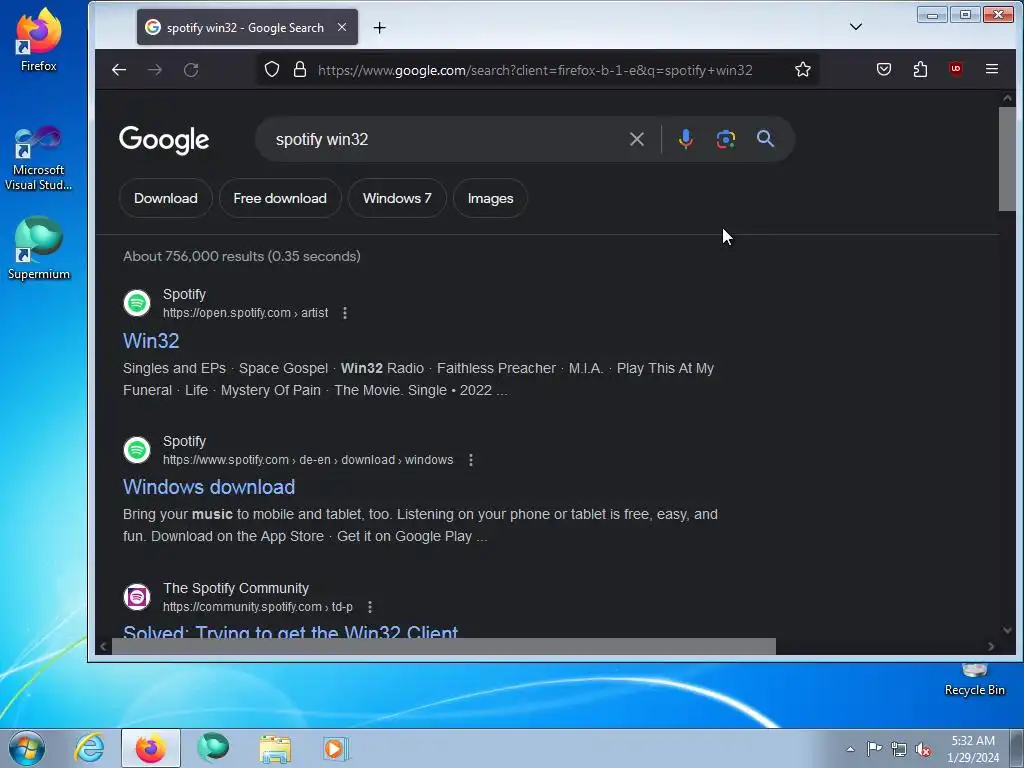Image resolution: width=1024 pixels, height=768 pixels.
Task: Open the Windows Start menu orb
Action: point(27,748)
